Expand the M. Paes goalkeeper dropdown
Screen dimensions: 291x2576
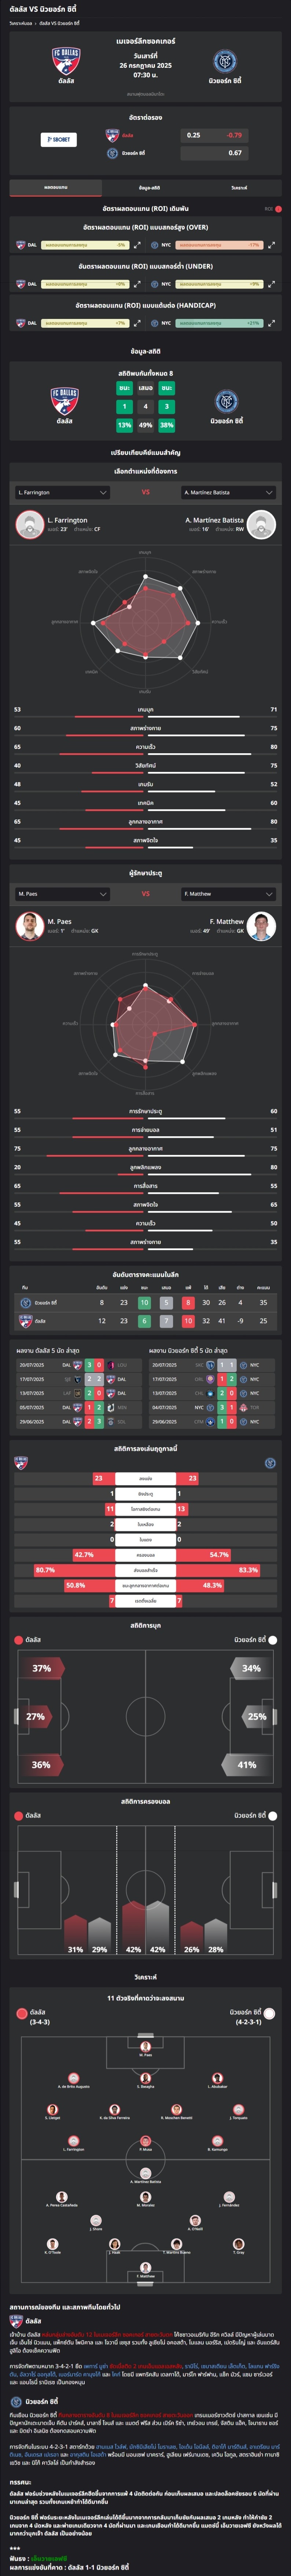pyautogui.click(x=62, y=893)
